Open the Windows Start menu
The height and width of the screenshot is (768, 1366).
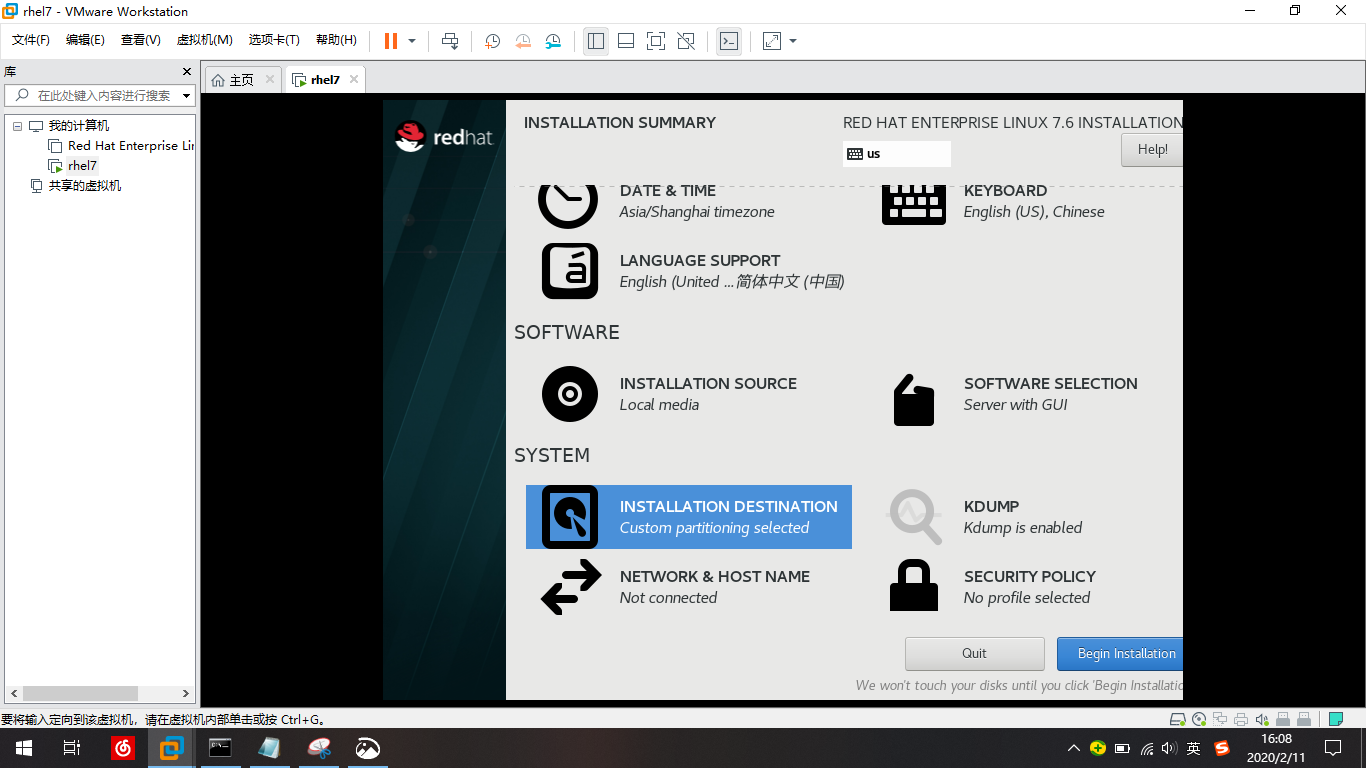point(24,748)
